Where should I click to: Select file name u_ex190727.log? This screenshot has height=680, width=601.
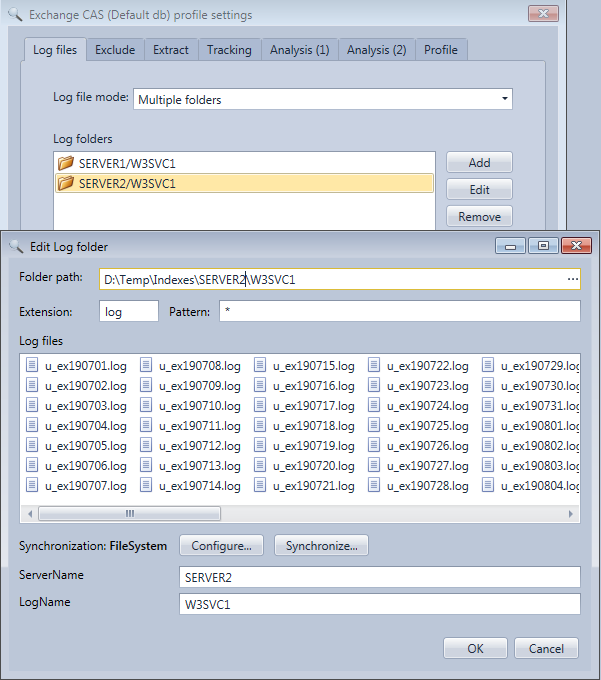[x=428, y=465]
